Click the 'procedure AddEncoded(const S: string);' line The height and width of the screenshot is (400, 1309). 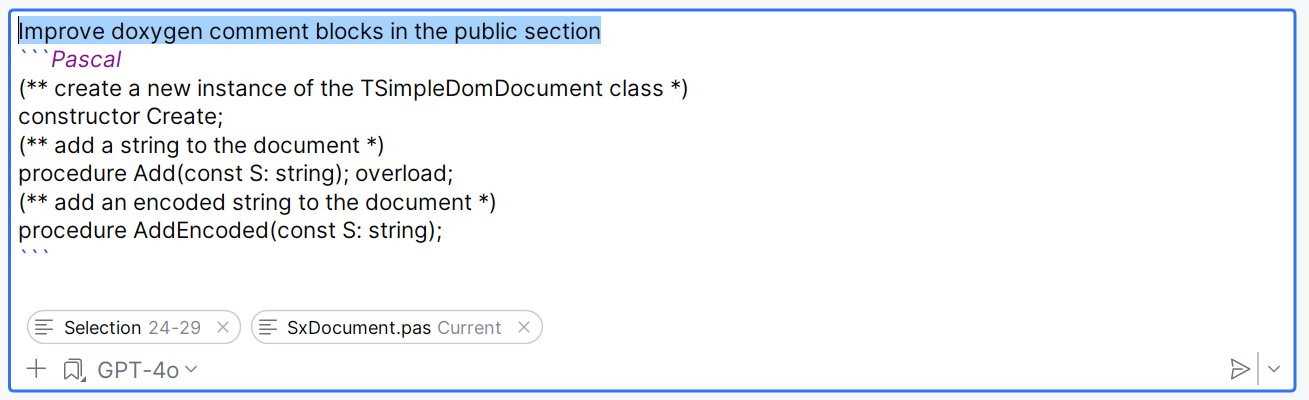click(x=230, y=230)
